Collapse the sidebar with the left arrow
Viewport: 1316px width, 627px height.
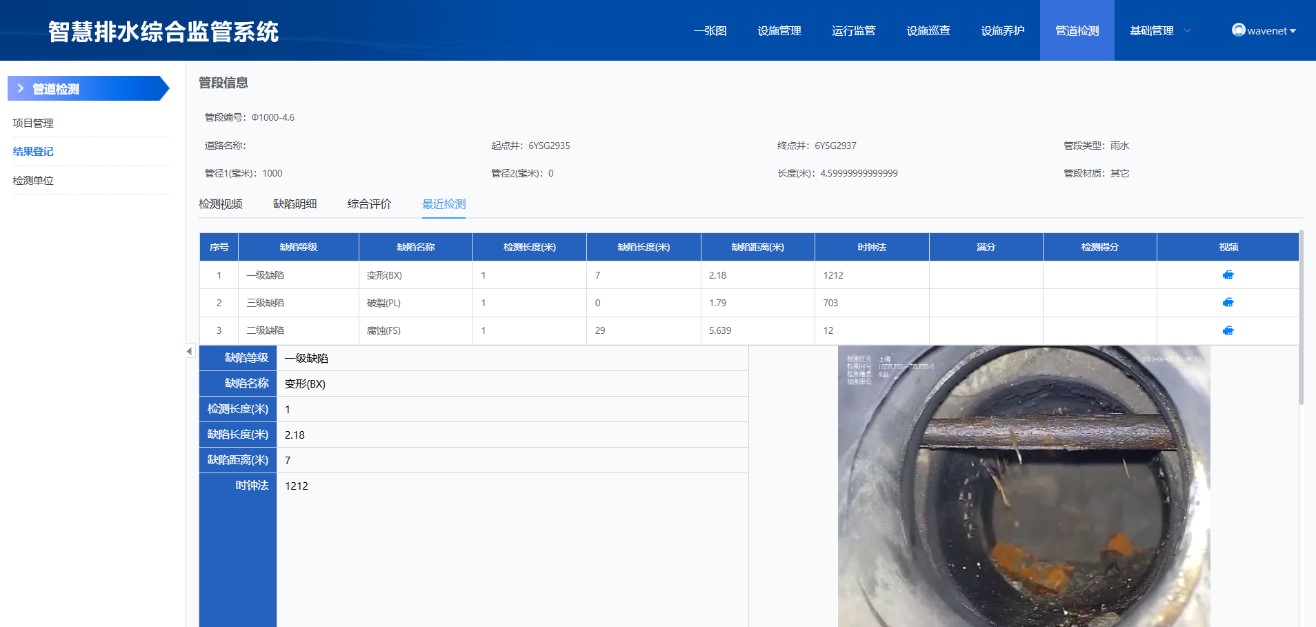[189, 352]
